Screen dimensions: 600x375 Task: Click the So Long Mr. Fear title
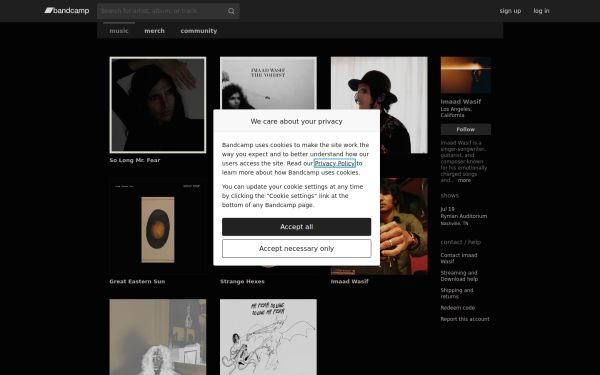pos(135,160)
